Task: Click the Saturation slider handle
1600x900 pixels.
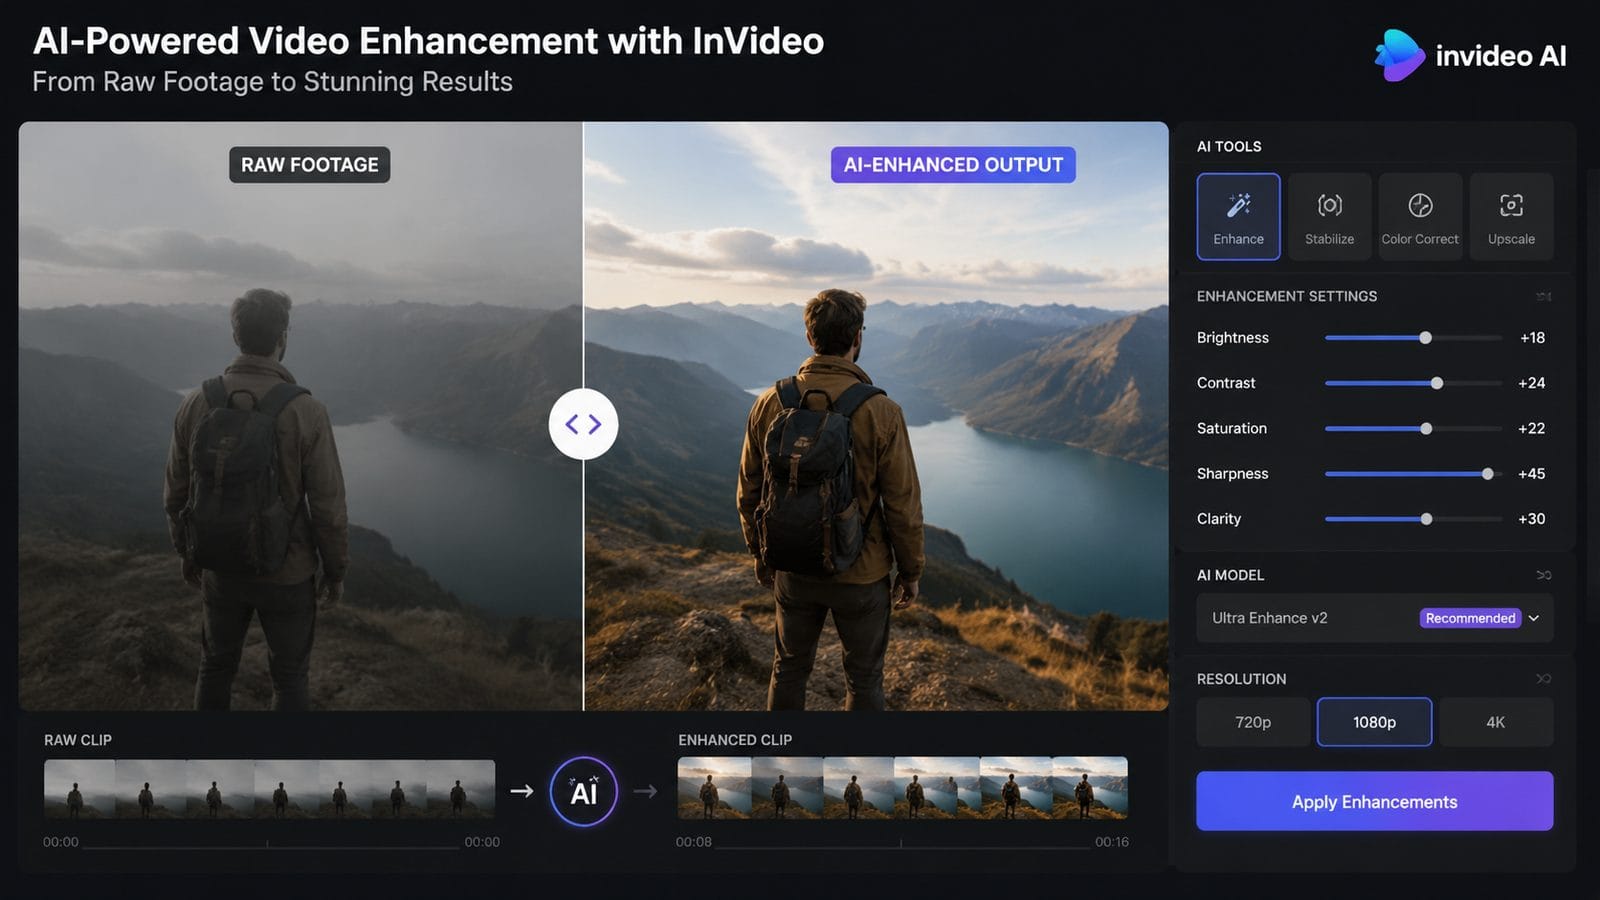Action: (x=1427, y=429)
